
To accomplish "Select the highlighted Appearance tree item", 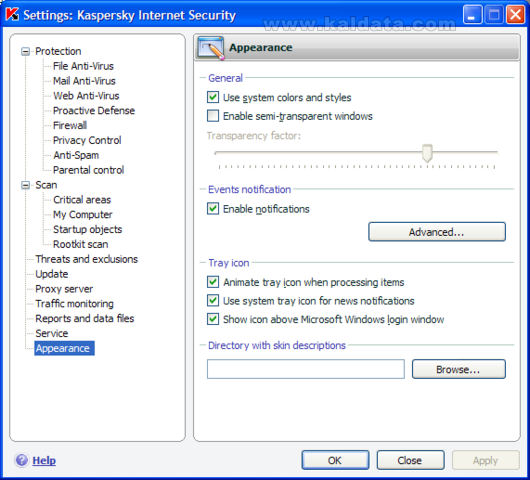I will [x=64, y=348].
